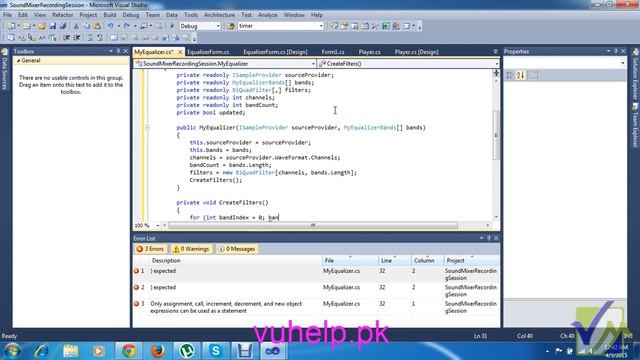This screenshot has height=360, width=640.
Task: Open Object Browser from toolbar icon
Action: [355, 26]
